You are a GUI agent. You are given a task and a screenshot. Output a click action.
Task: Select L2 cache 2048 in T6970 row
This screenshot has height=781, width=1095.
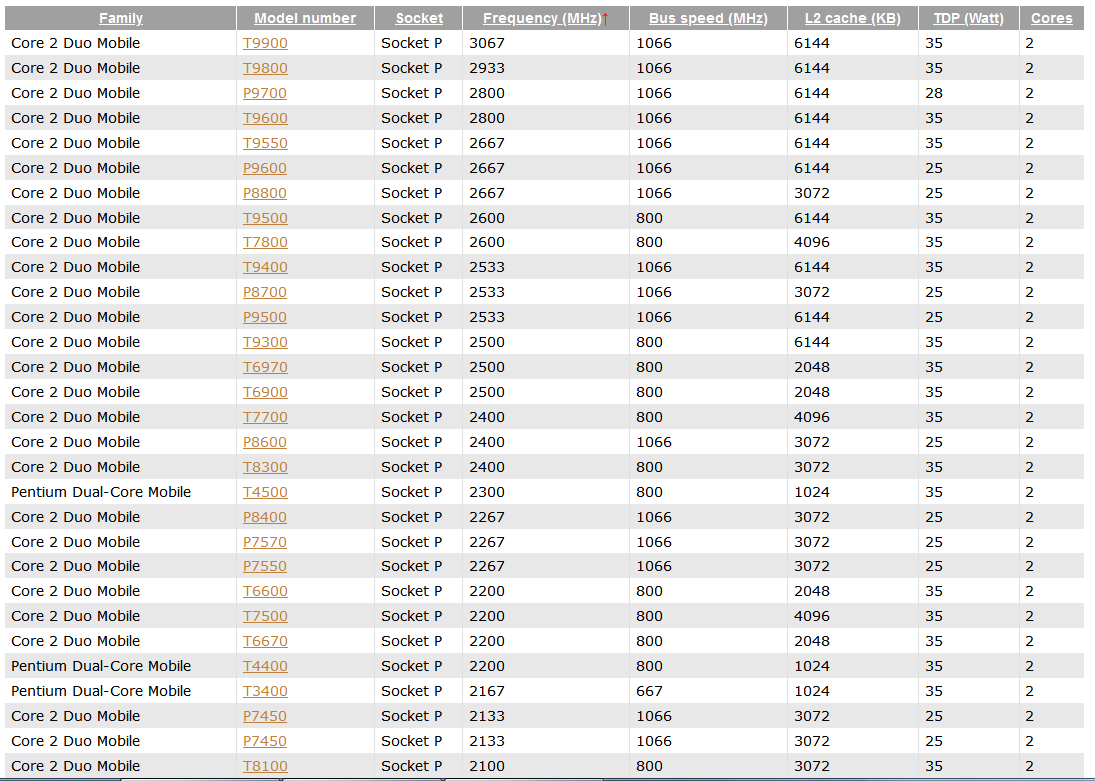click(811, 367)
